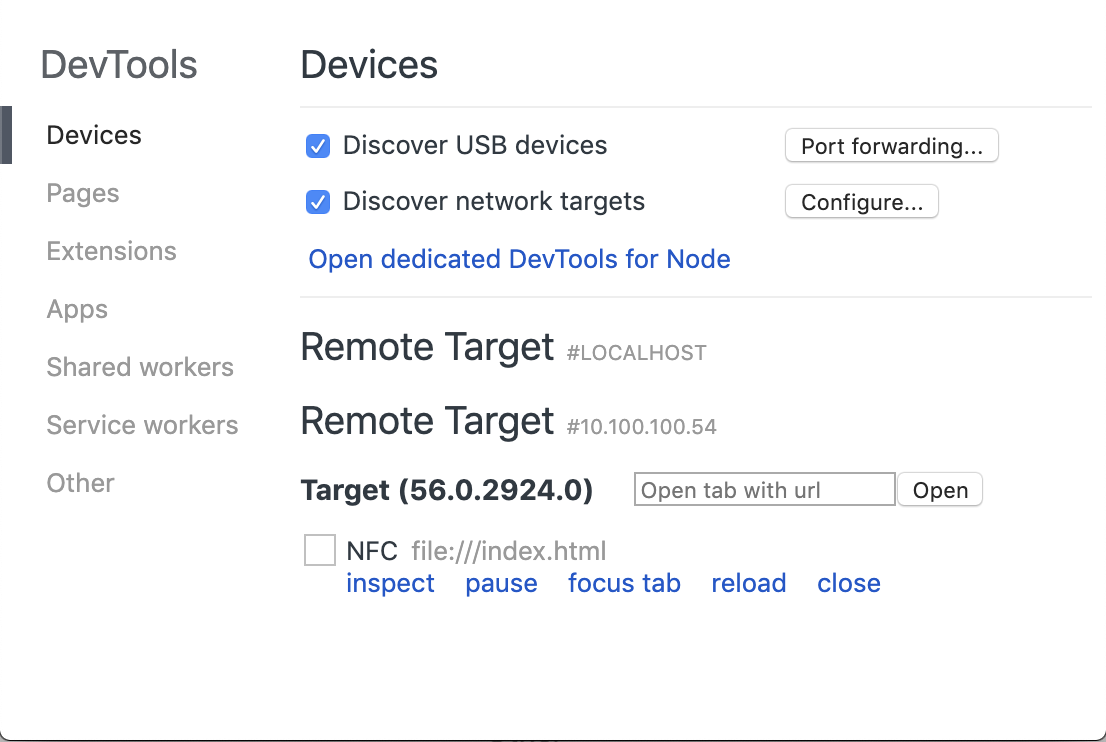Reload the NFC target page
The width and height of the screenshot is (1106, 742).
[748, 583]
